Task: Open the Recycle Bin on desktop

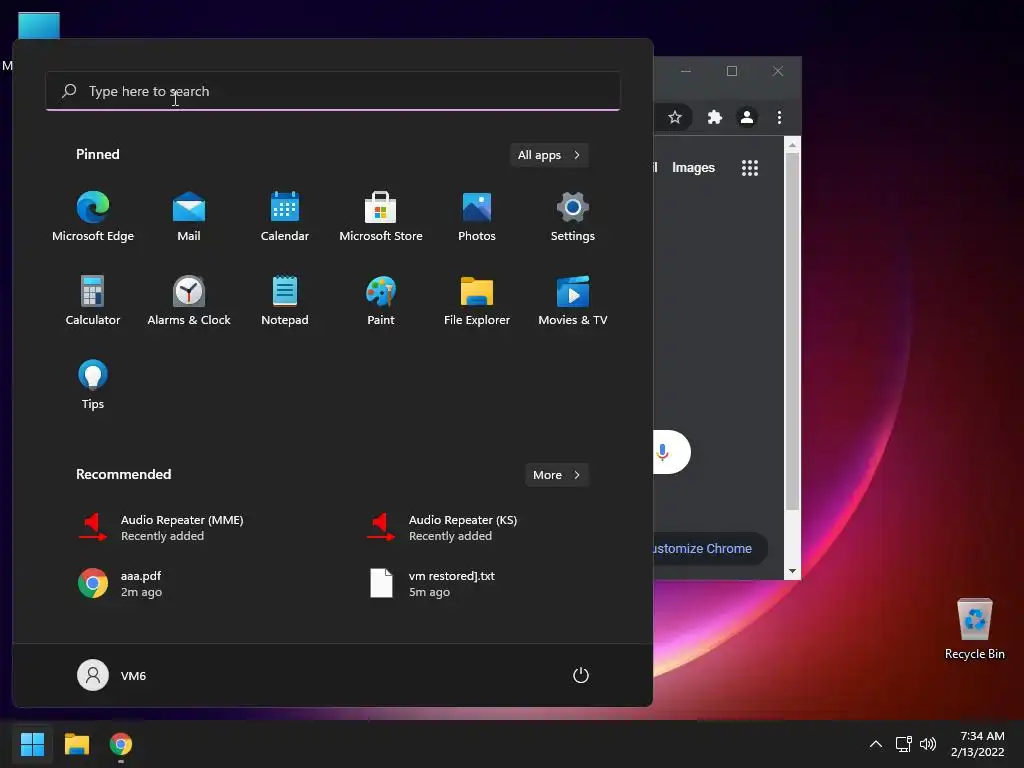Action: [974, 629]
